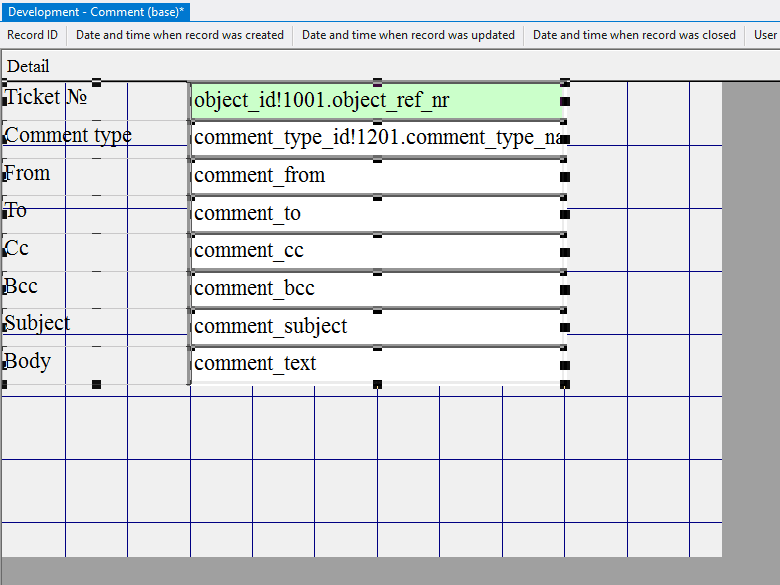Click the record closed date header
The height and width of the screenshot is (585, 780).
[x=634, y=35]
